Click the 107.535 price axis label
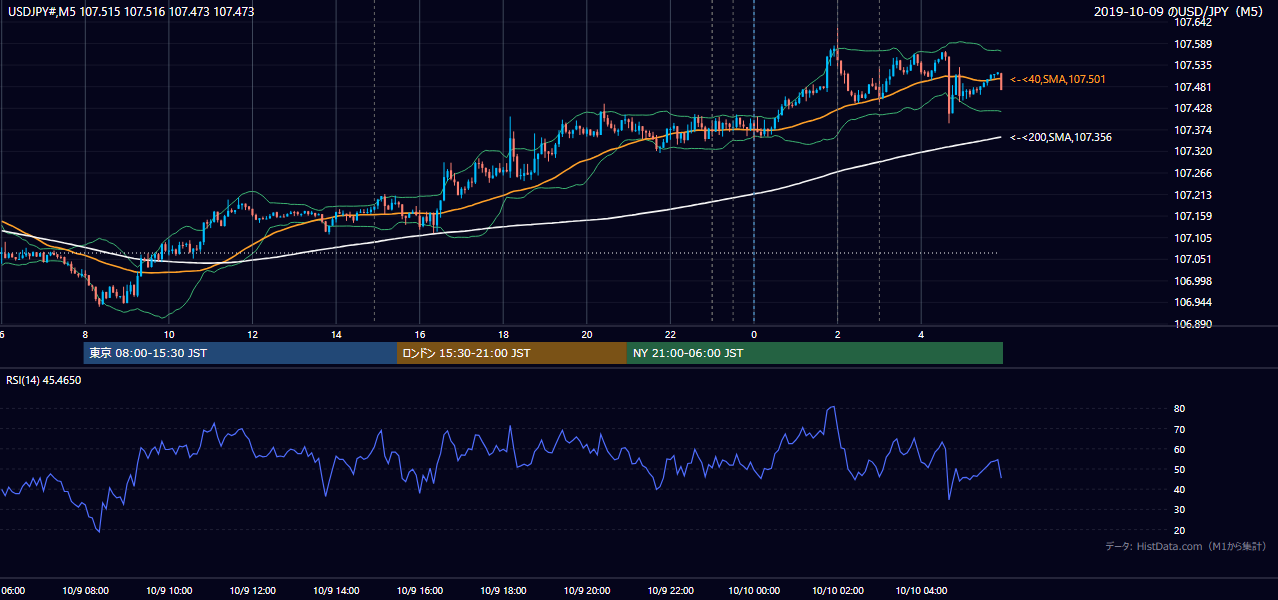This screenshot has width=1278, height=600. click(x=1193, y=65)
